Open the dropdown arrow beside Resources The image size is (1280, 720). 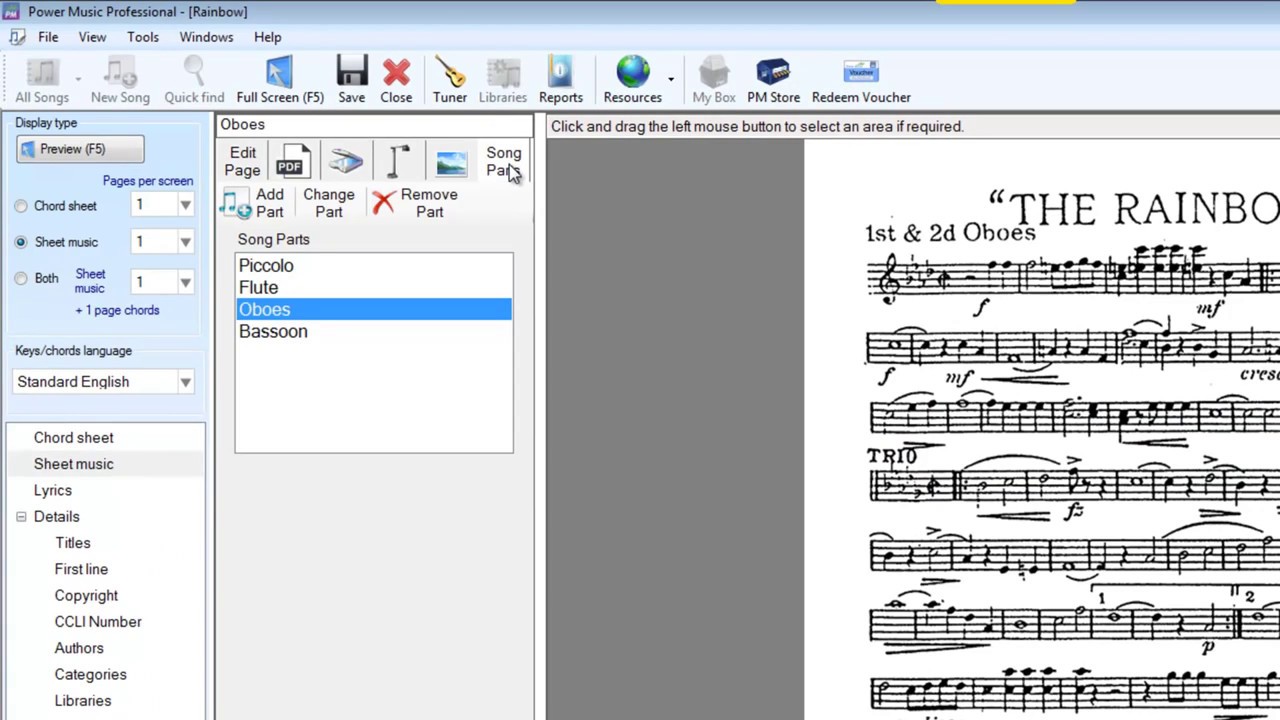coord(671,80)
